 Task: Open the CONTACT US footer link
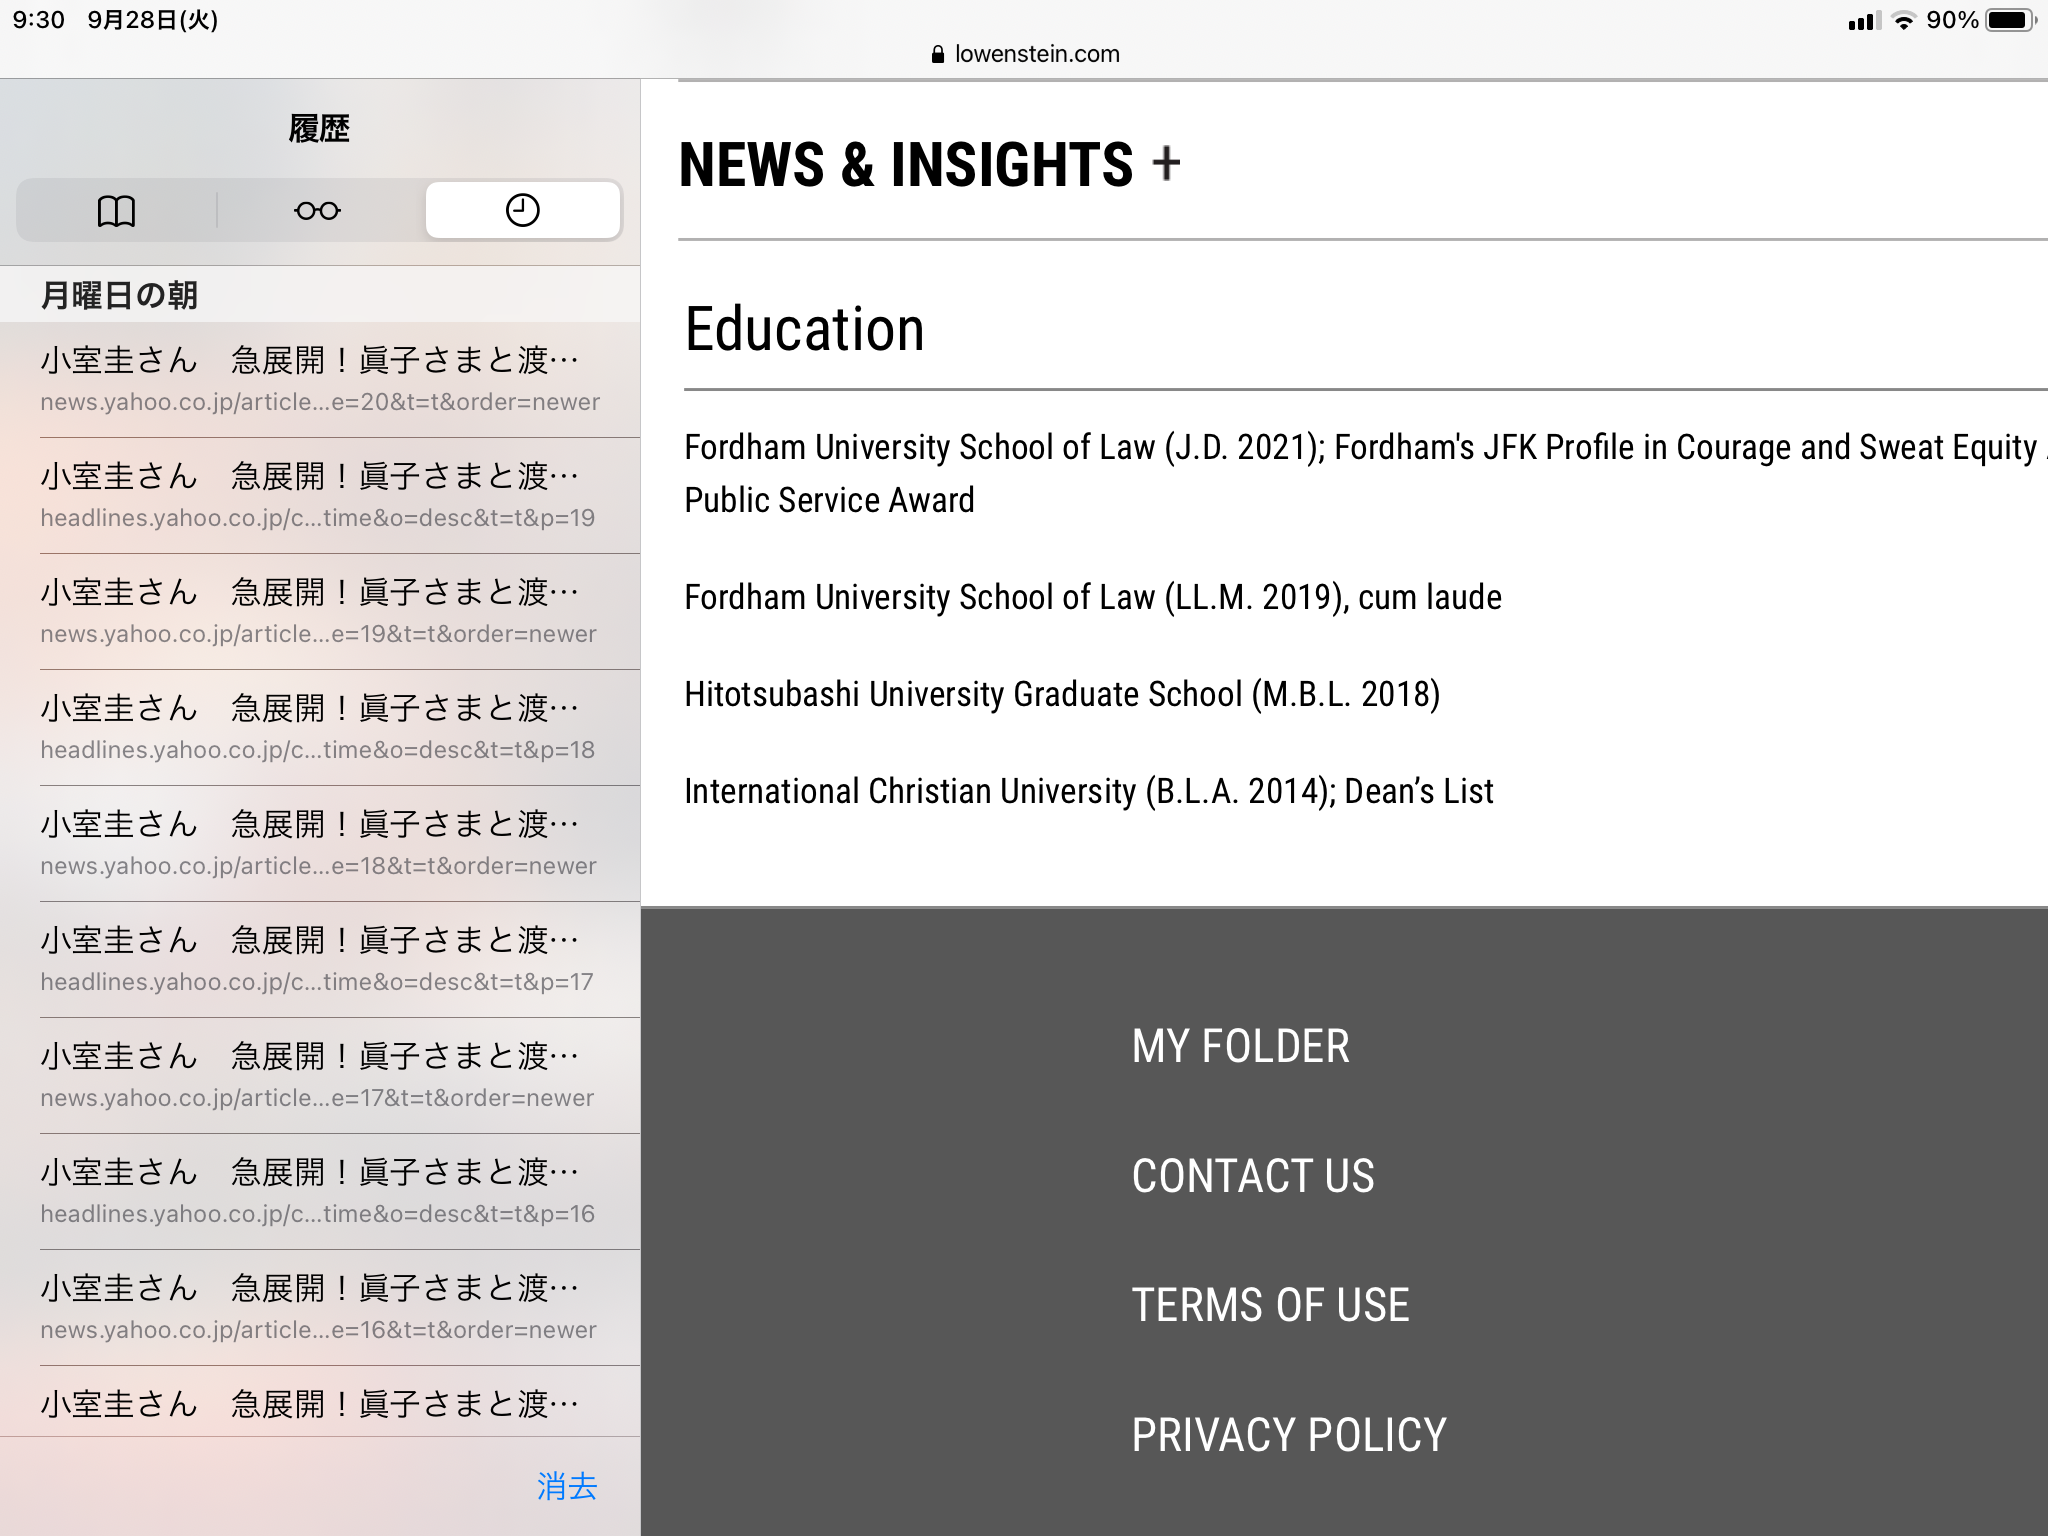click(1253, 1176)
